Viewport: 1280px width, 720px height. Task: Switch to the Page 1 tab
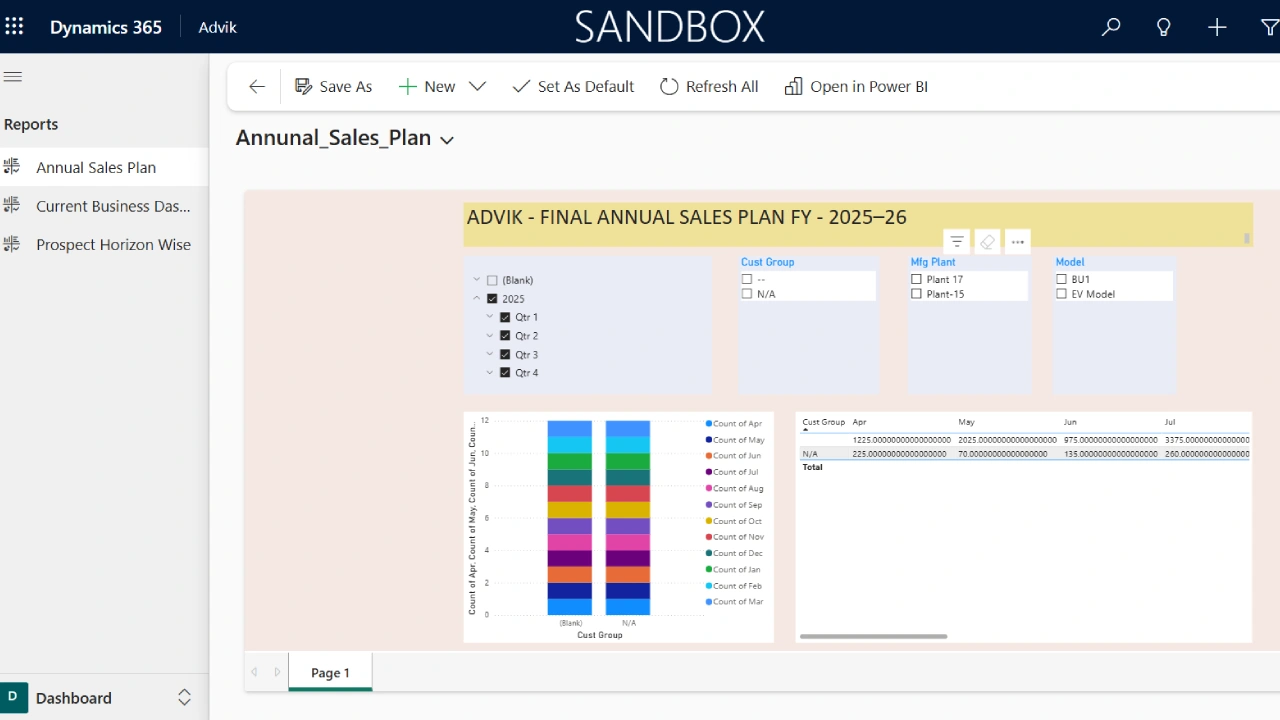pos(330,673)
